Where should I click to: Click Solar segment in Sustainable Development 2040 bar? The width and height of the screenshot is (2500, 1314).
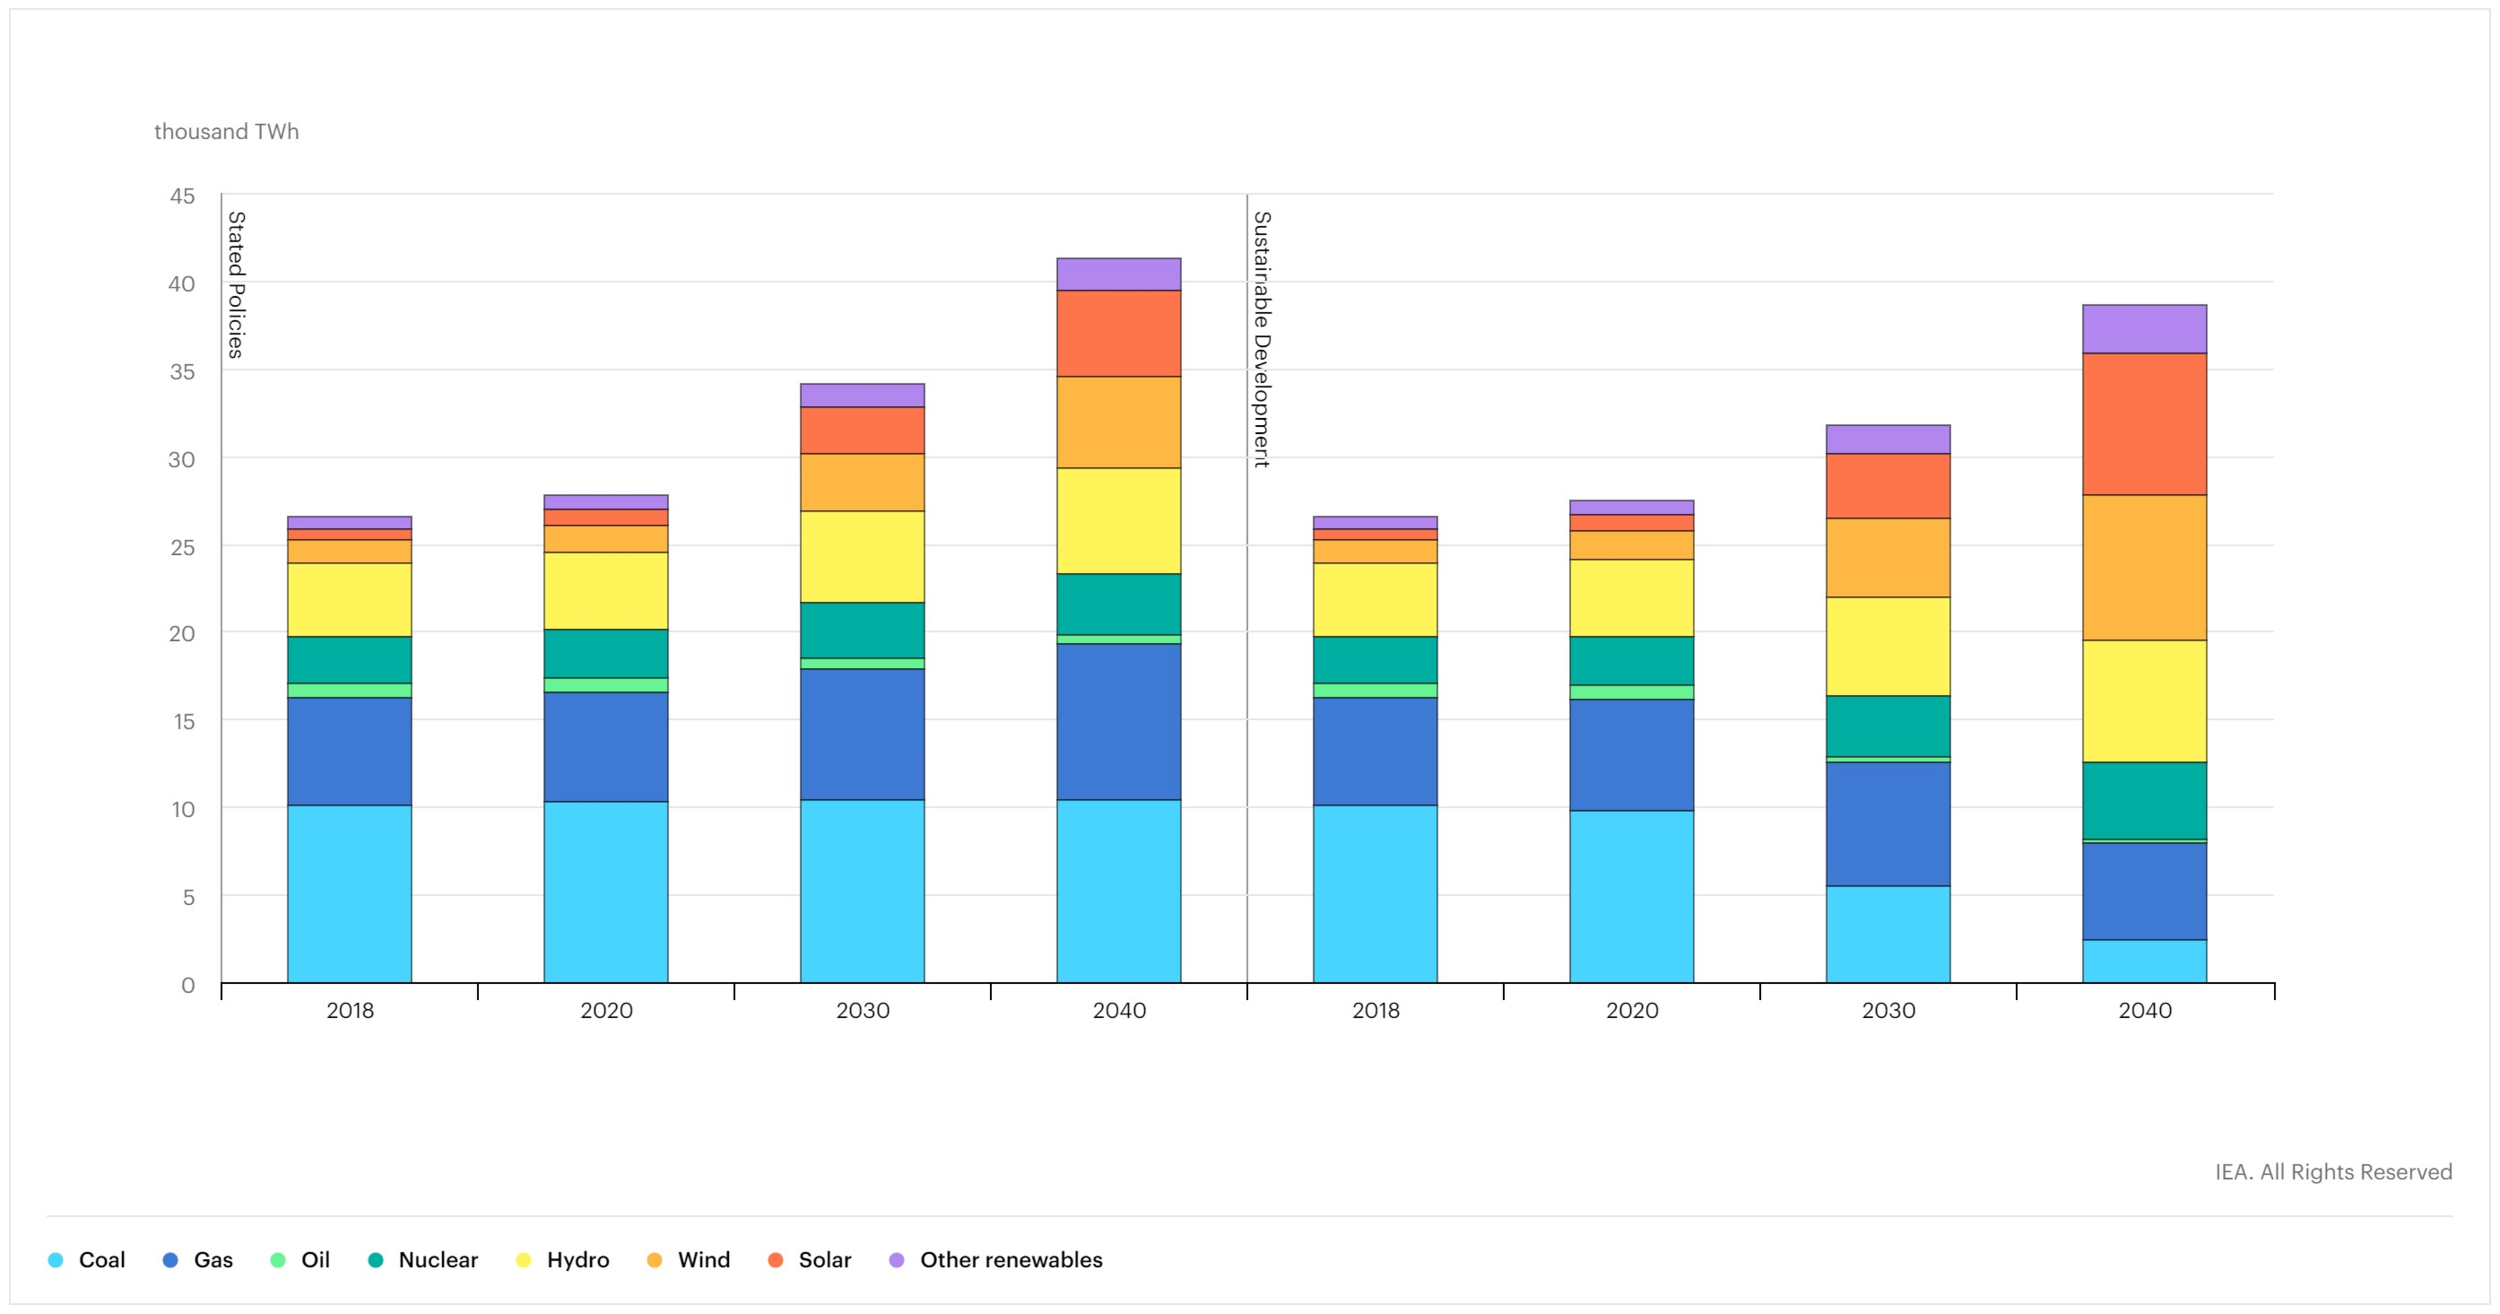pos(2144,424)
